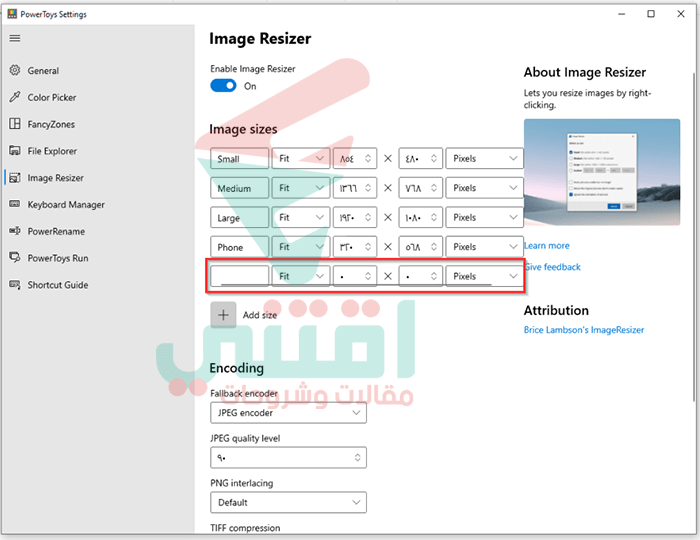Click the Color Picker eyedropper icon

point(15,97)
